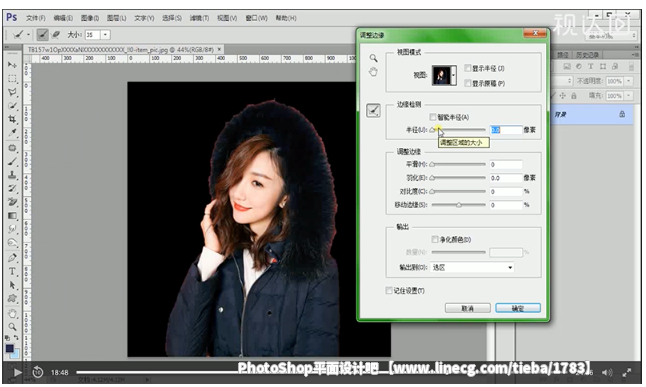The width and height of the screenshot is (646, 387).
Task: Choose the Refine Radius brush in options bar
Action: [42, 35]
